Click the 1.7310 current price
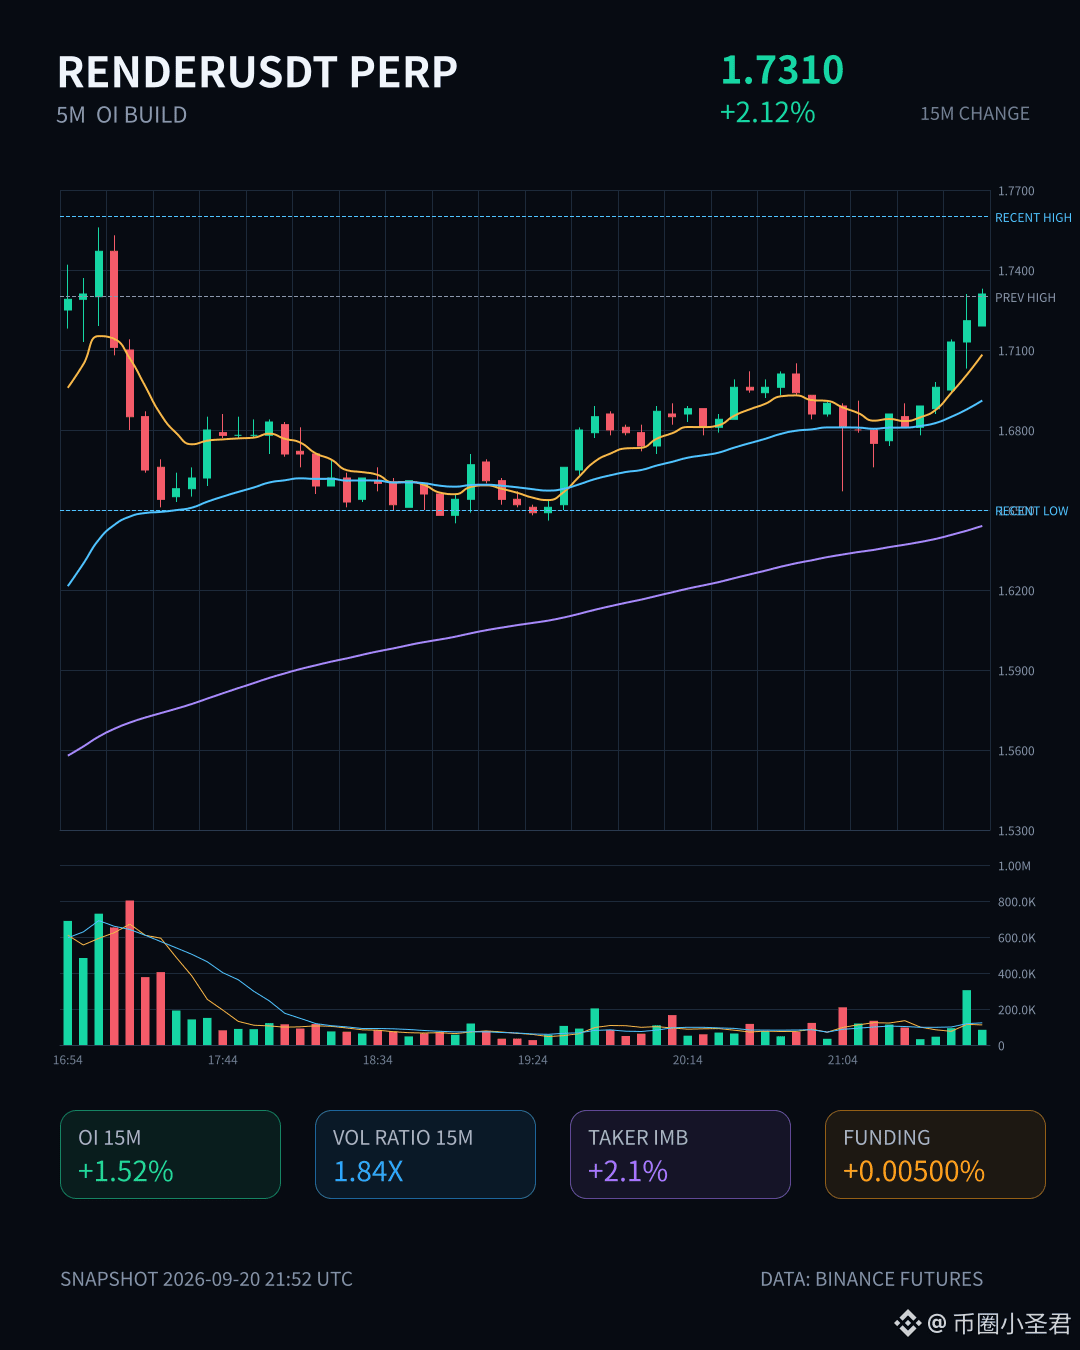Image resolution: width=1080 pixels, height=1350 pixels. click(782, 70)
